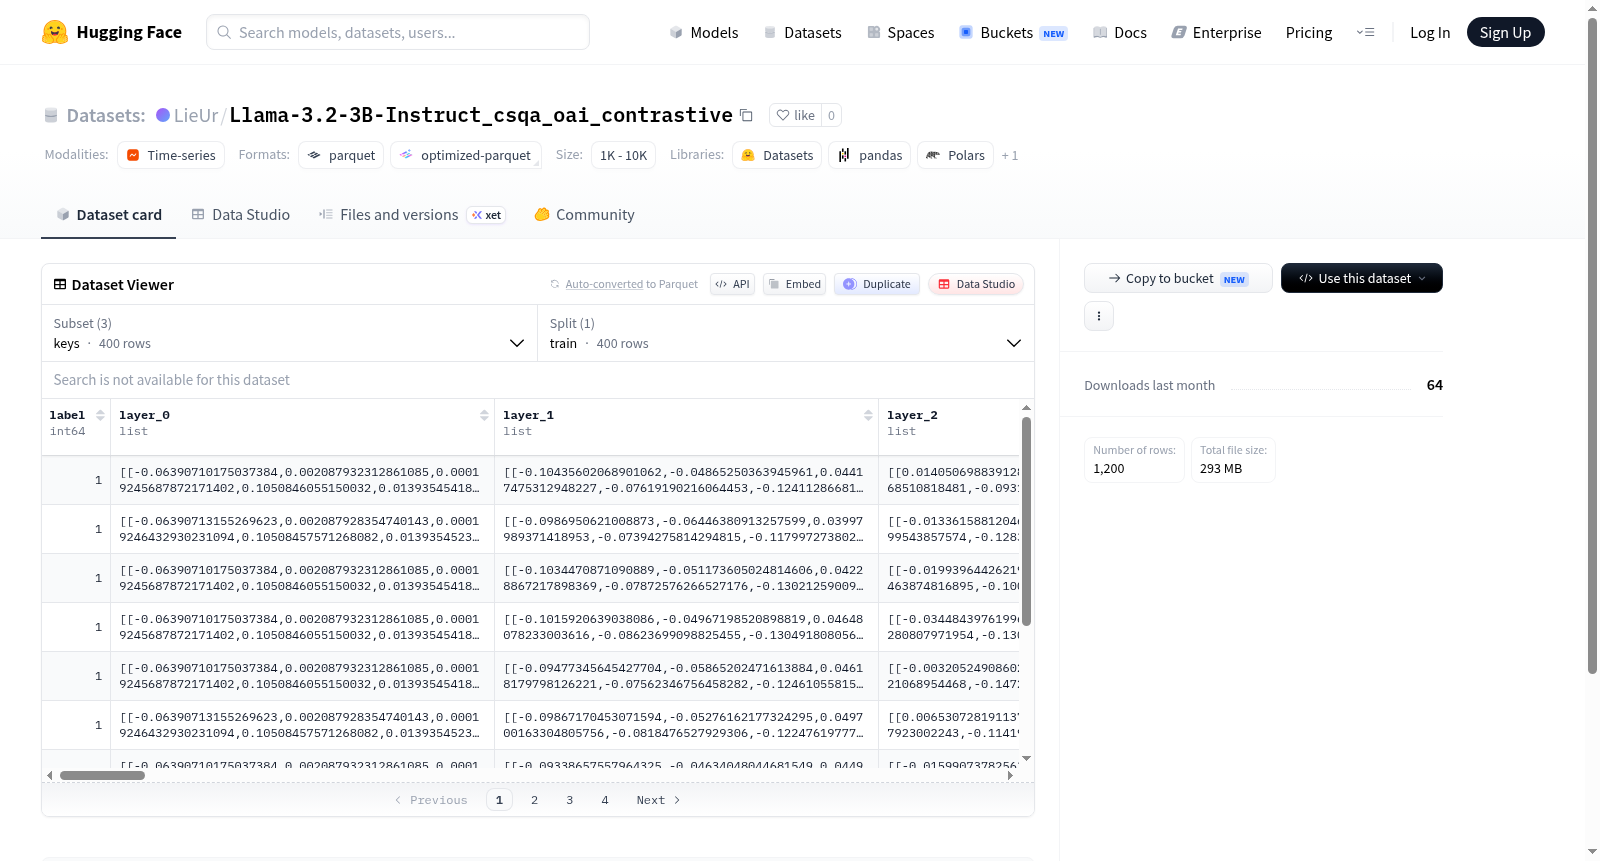Open Buckets in the top navigation
Image resolution: width=1600 pixels, height=861 pixels.
1013,32
